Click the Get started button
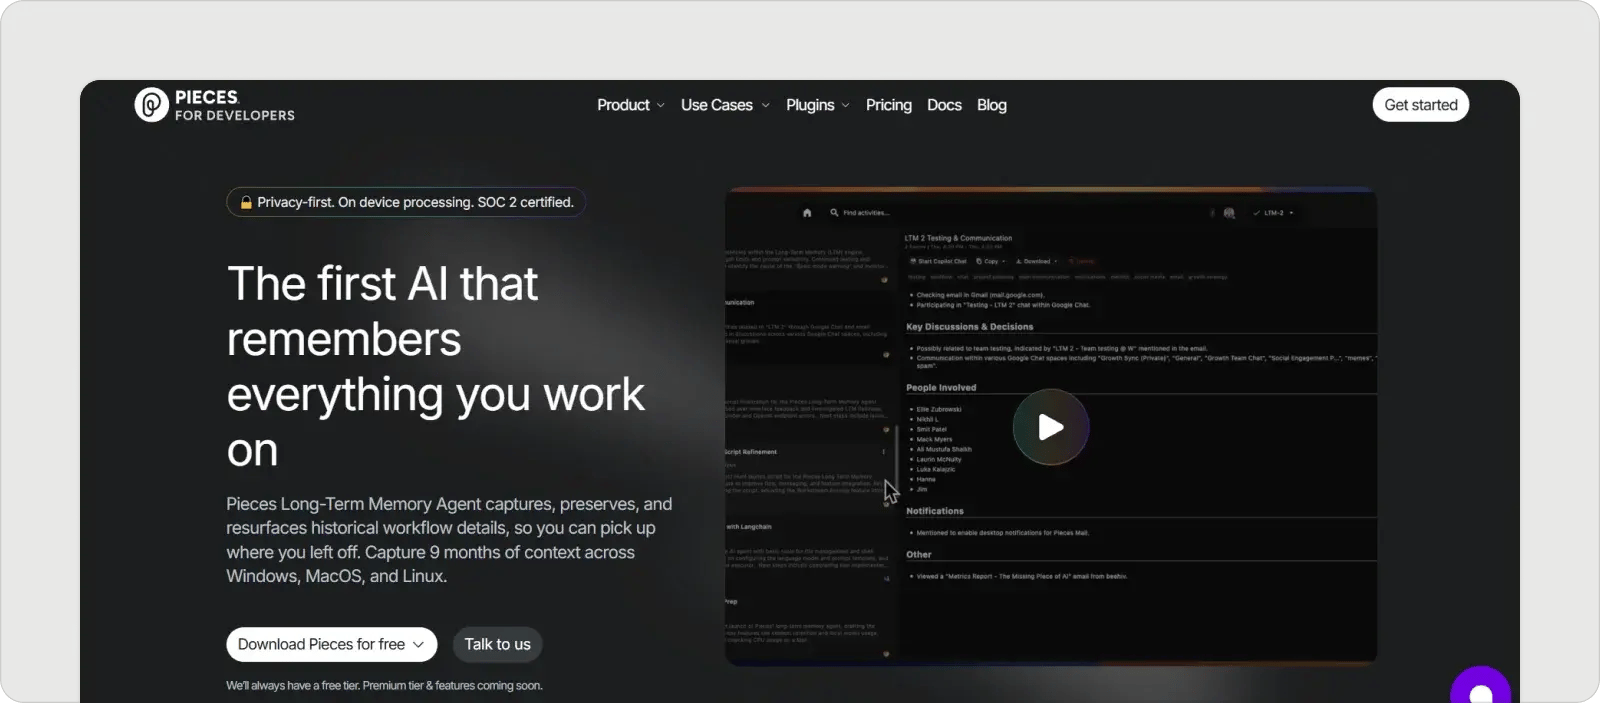Image resolution: width=1600 pixels, height=703 pixels. coord(1420,105)
